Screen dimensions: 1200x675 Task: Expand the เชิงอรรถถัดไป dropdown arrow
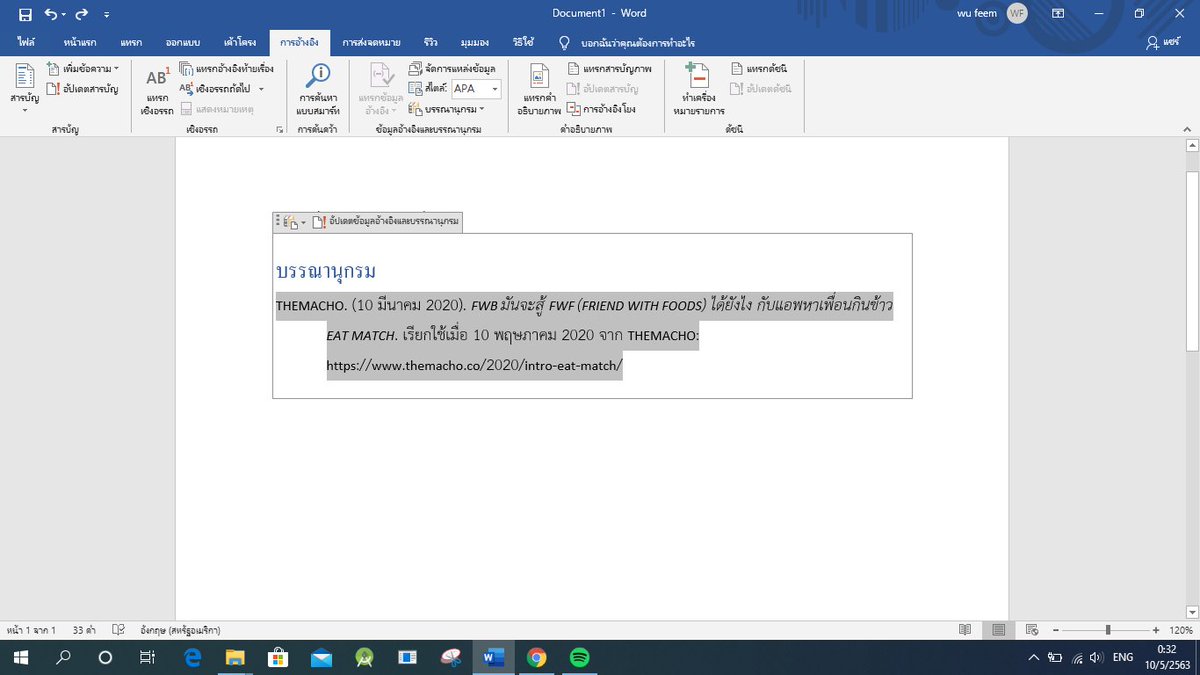261,89
